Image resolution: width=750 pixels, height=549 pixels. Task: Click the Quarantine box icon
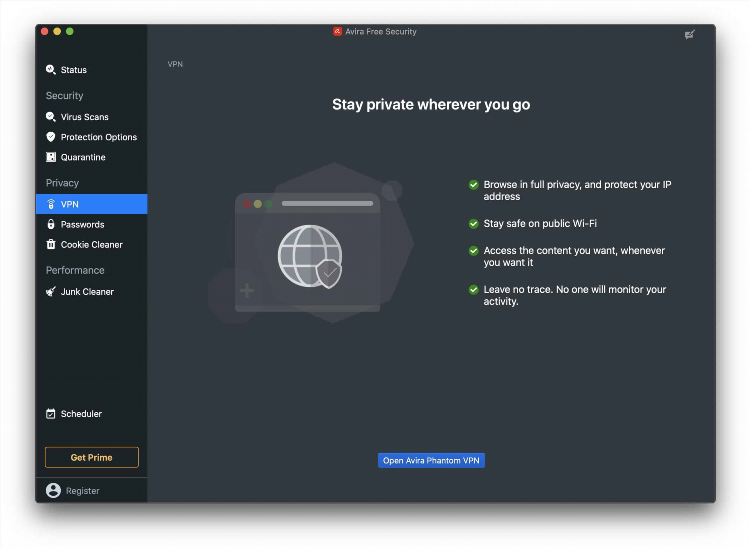tap(51, 157)
